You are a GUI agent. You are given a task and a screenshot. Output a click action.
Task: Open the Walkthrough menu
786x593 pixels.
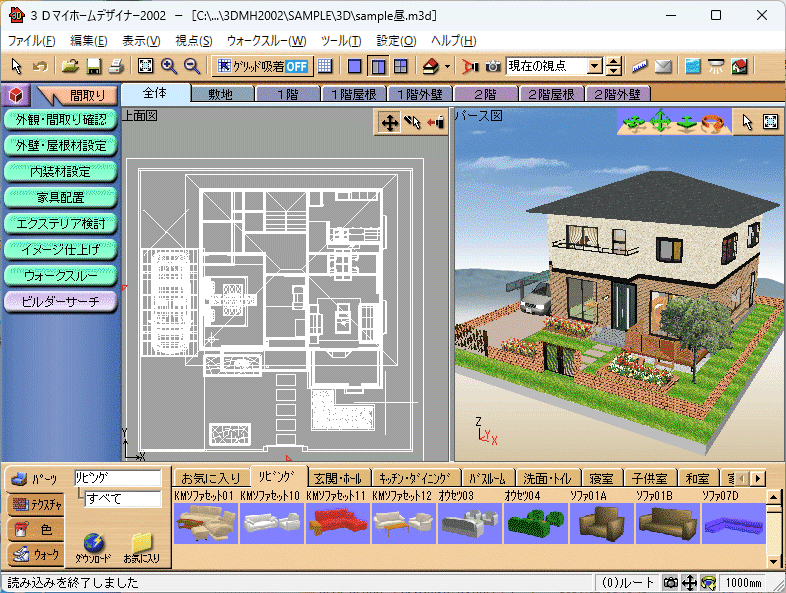click(x=266, y=41)
